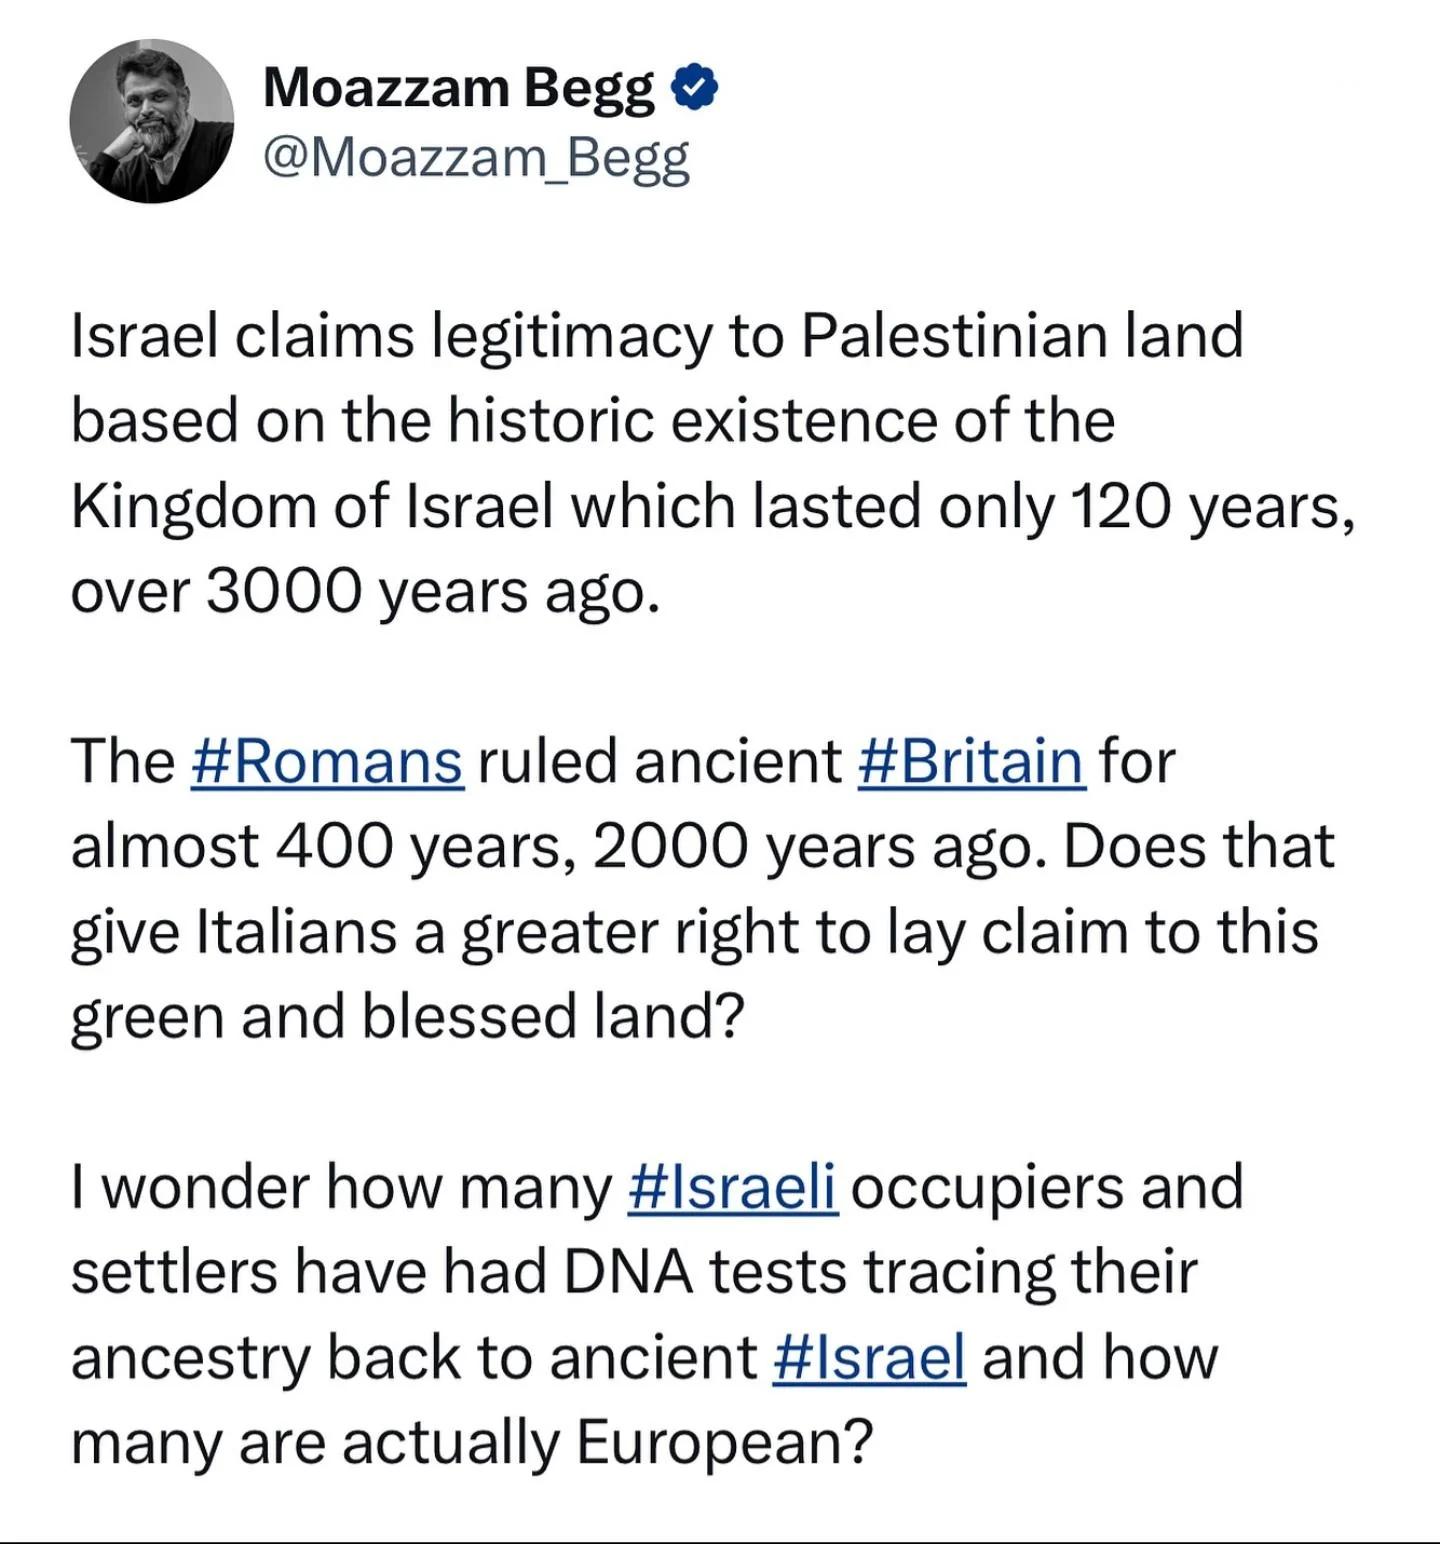
Task: Click the phrase 'Kingdom of Israel'
Action: click(x=312, y=507)
